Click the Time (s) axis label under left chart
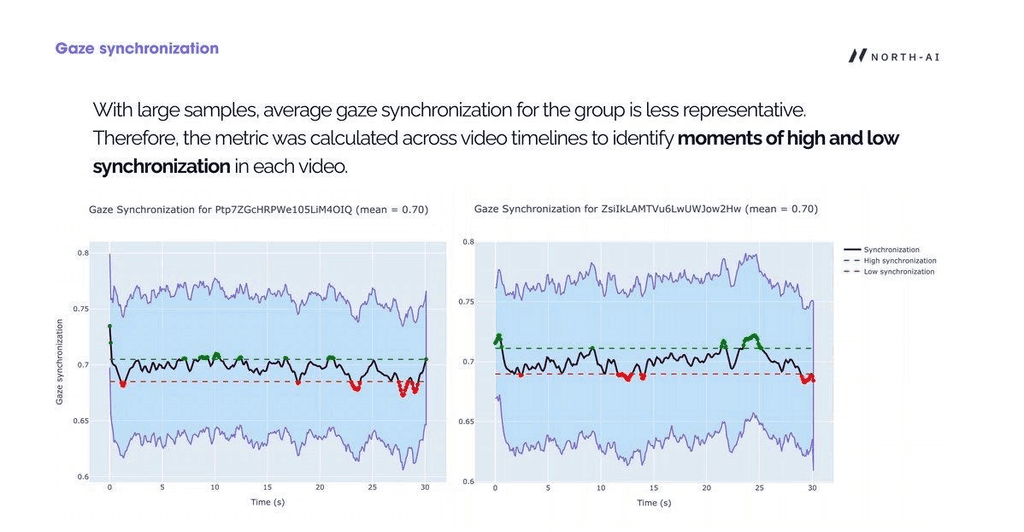The image size is (1024, 532). click(x=268, y=502)
